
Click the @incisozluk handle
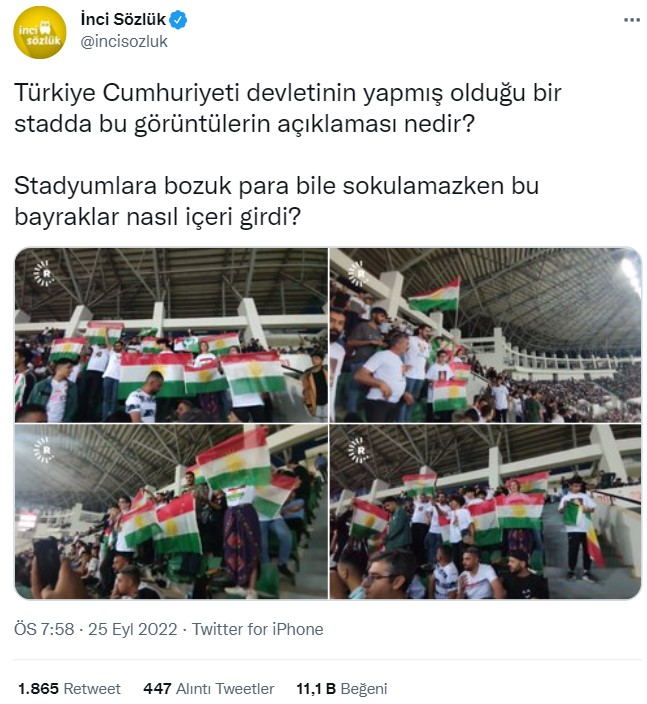click(124, 42)
